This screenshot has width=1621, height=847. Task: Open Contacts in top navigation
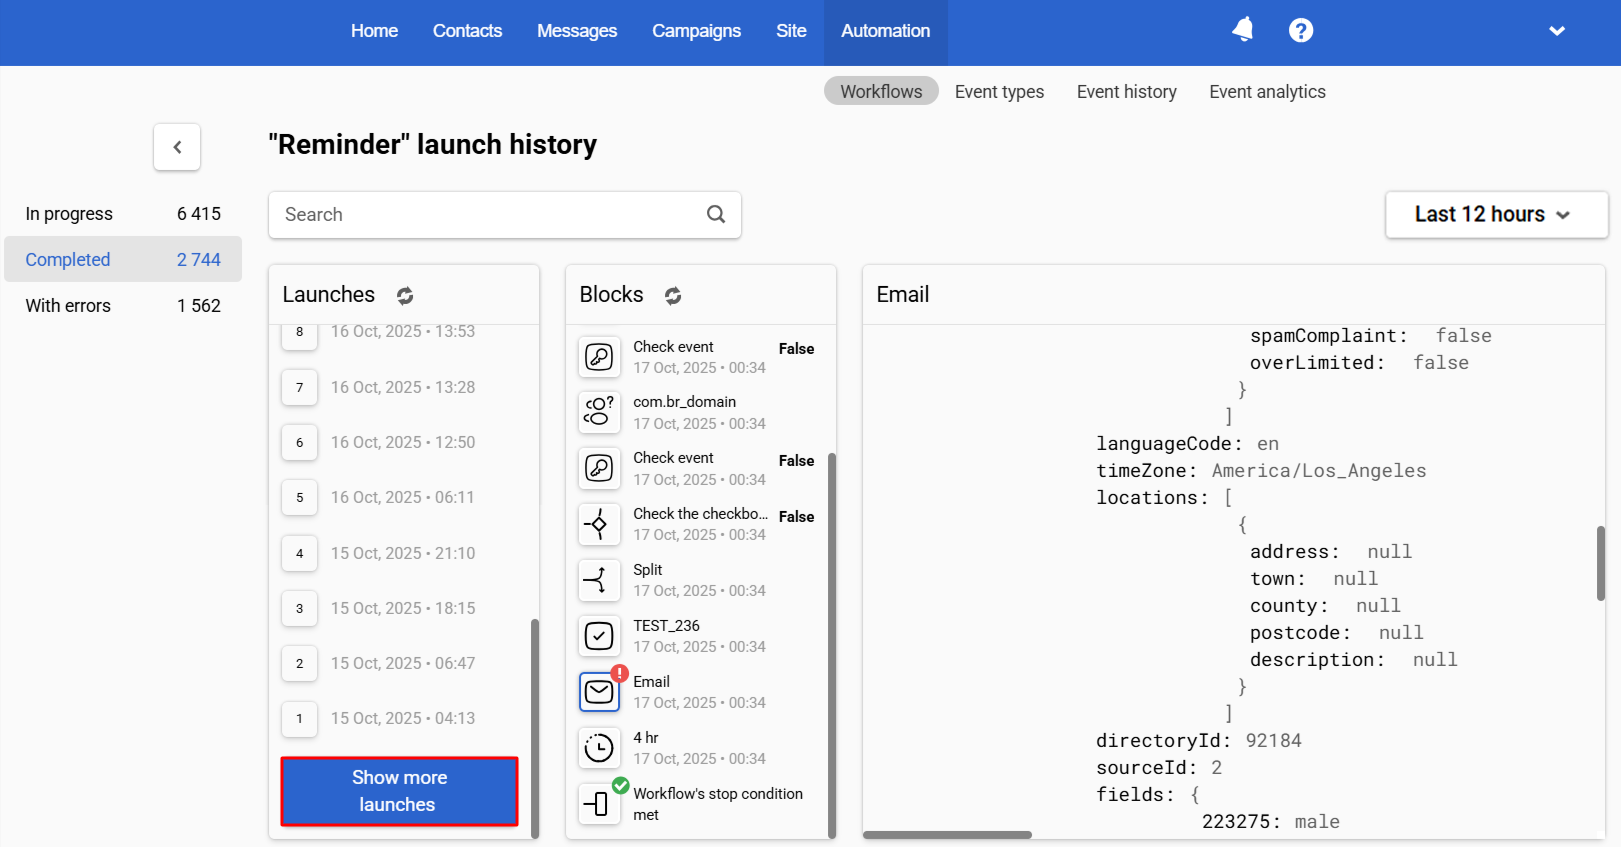pos(467,31)
